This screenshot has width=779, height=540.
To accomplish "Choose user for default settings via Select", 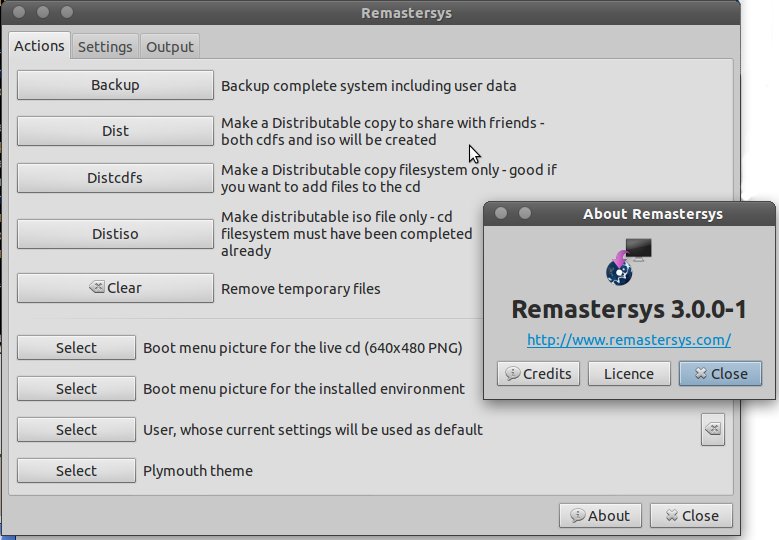I will pyautogui.click(x=76, y=430).
